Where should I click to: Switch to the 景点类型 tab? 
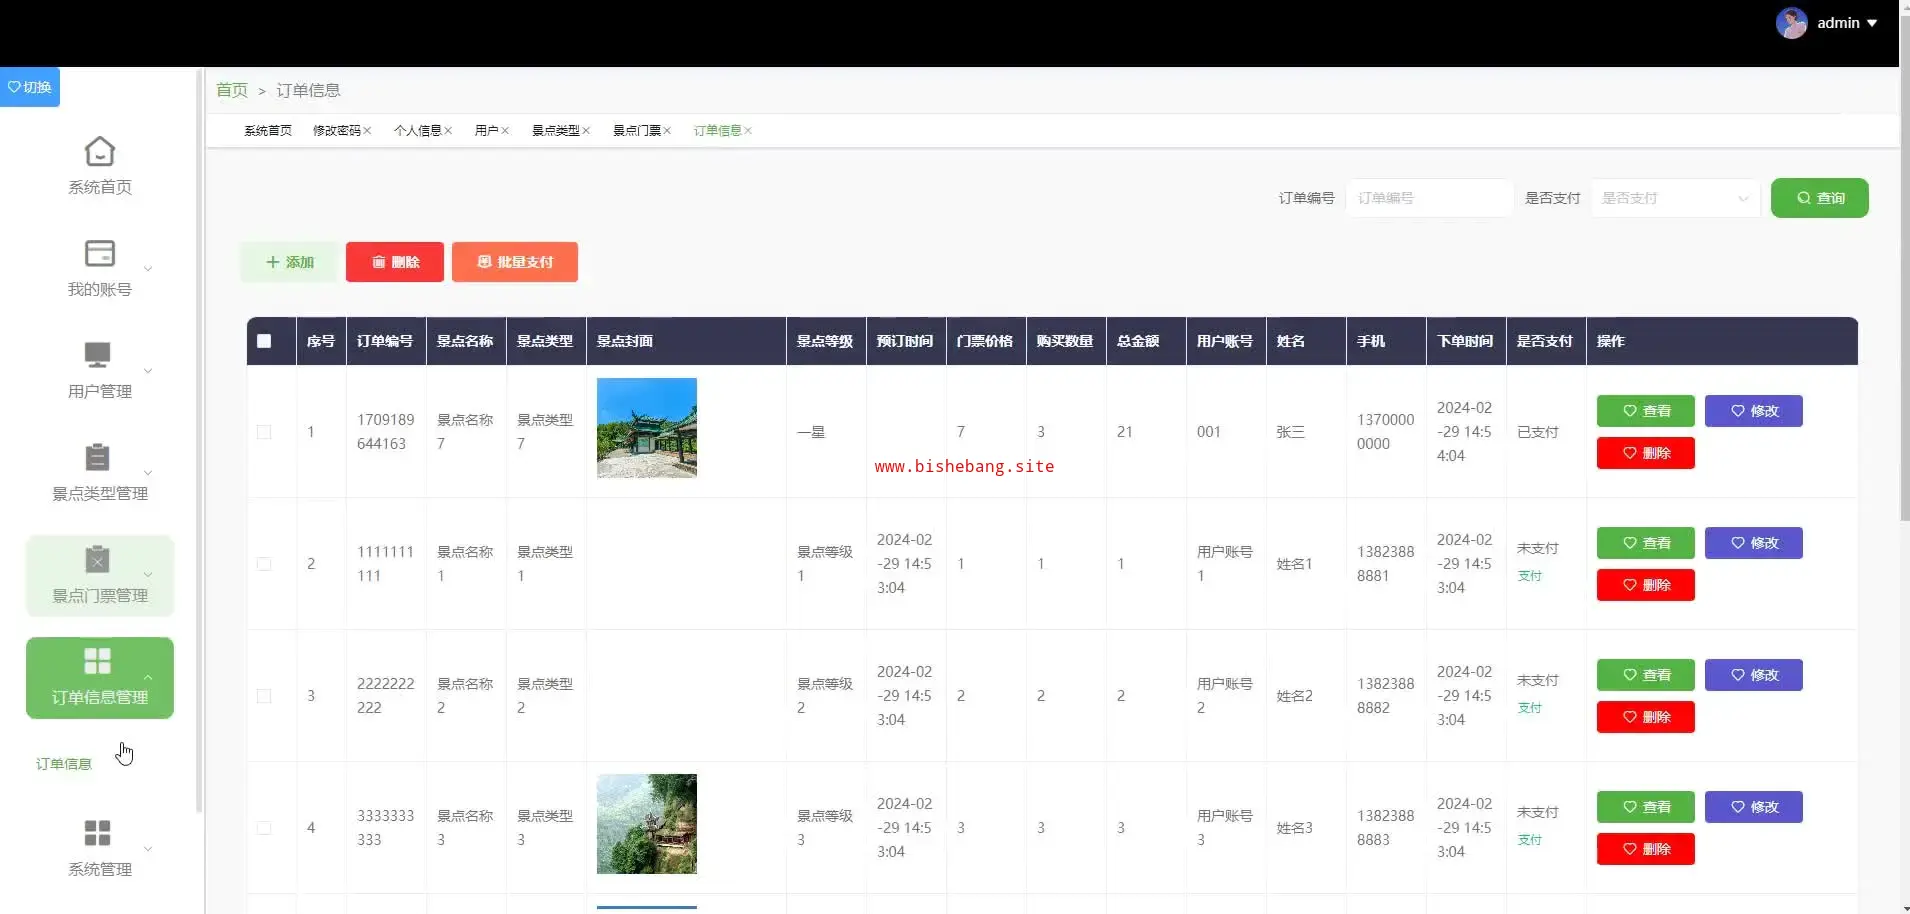[555, 131]
